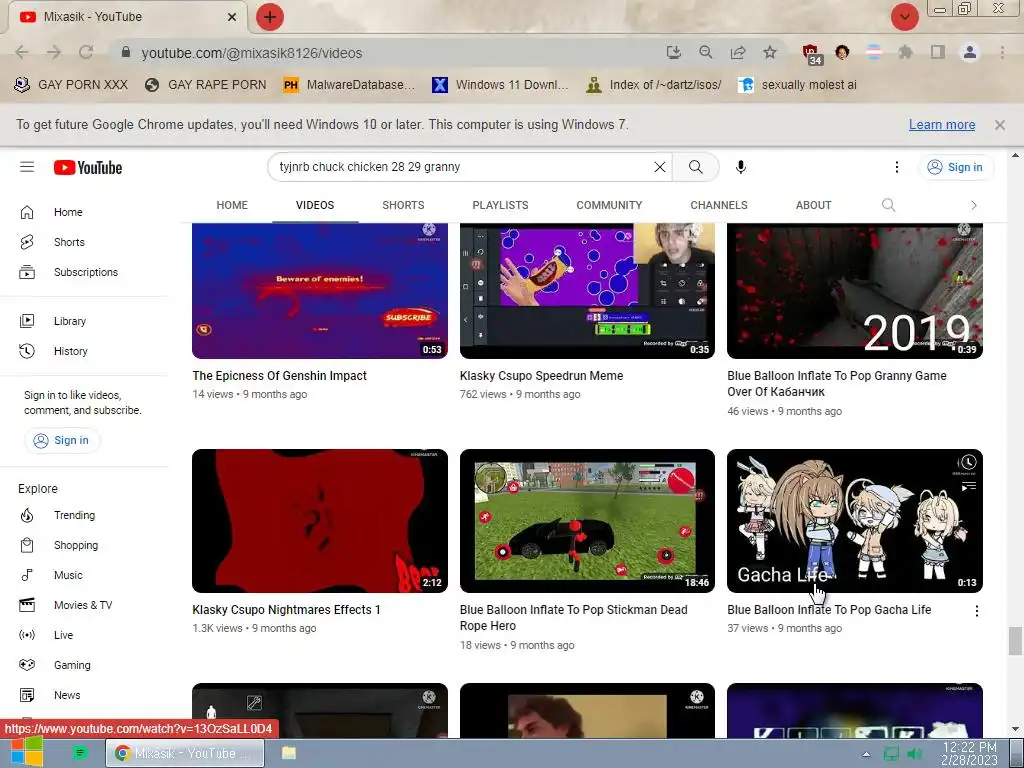Open Gacha Life video three-dot options
Screen dimensions: 1024x768
coord(976,611)
